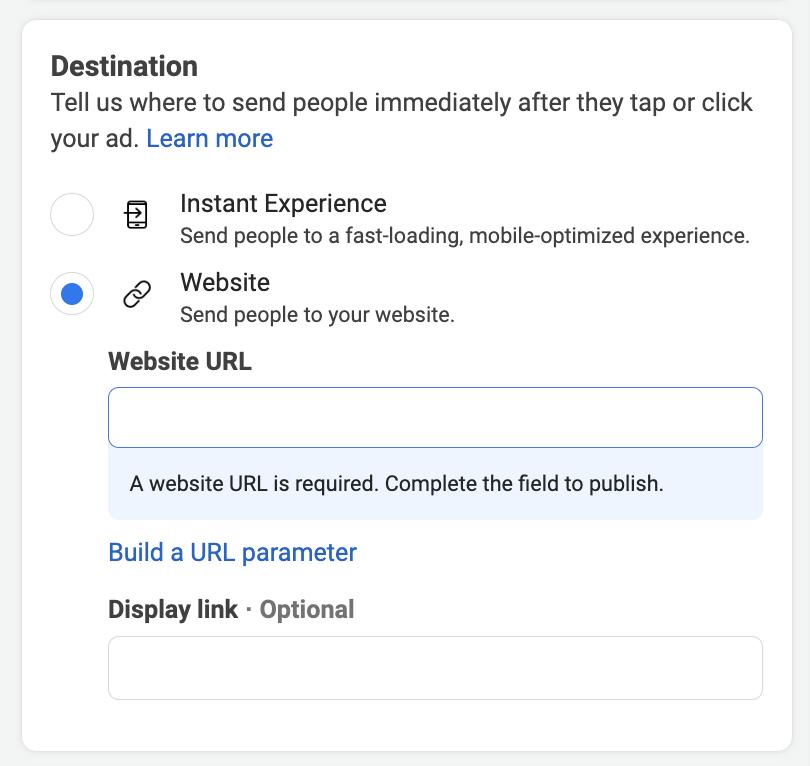Select the Website radio button

72,294
